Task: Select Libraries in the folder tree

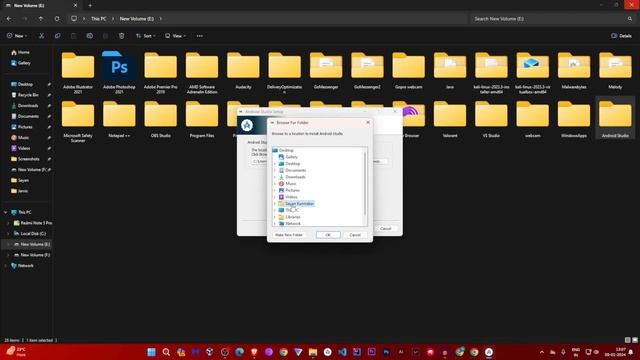Action: [293, 217]
